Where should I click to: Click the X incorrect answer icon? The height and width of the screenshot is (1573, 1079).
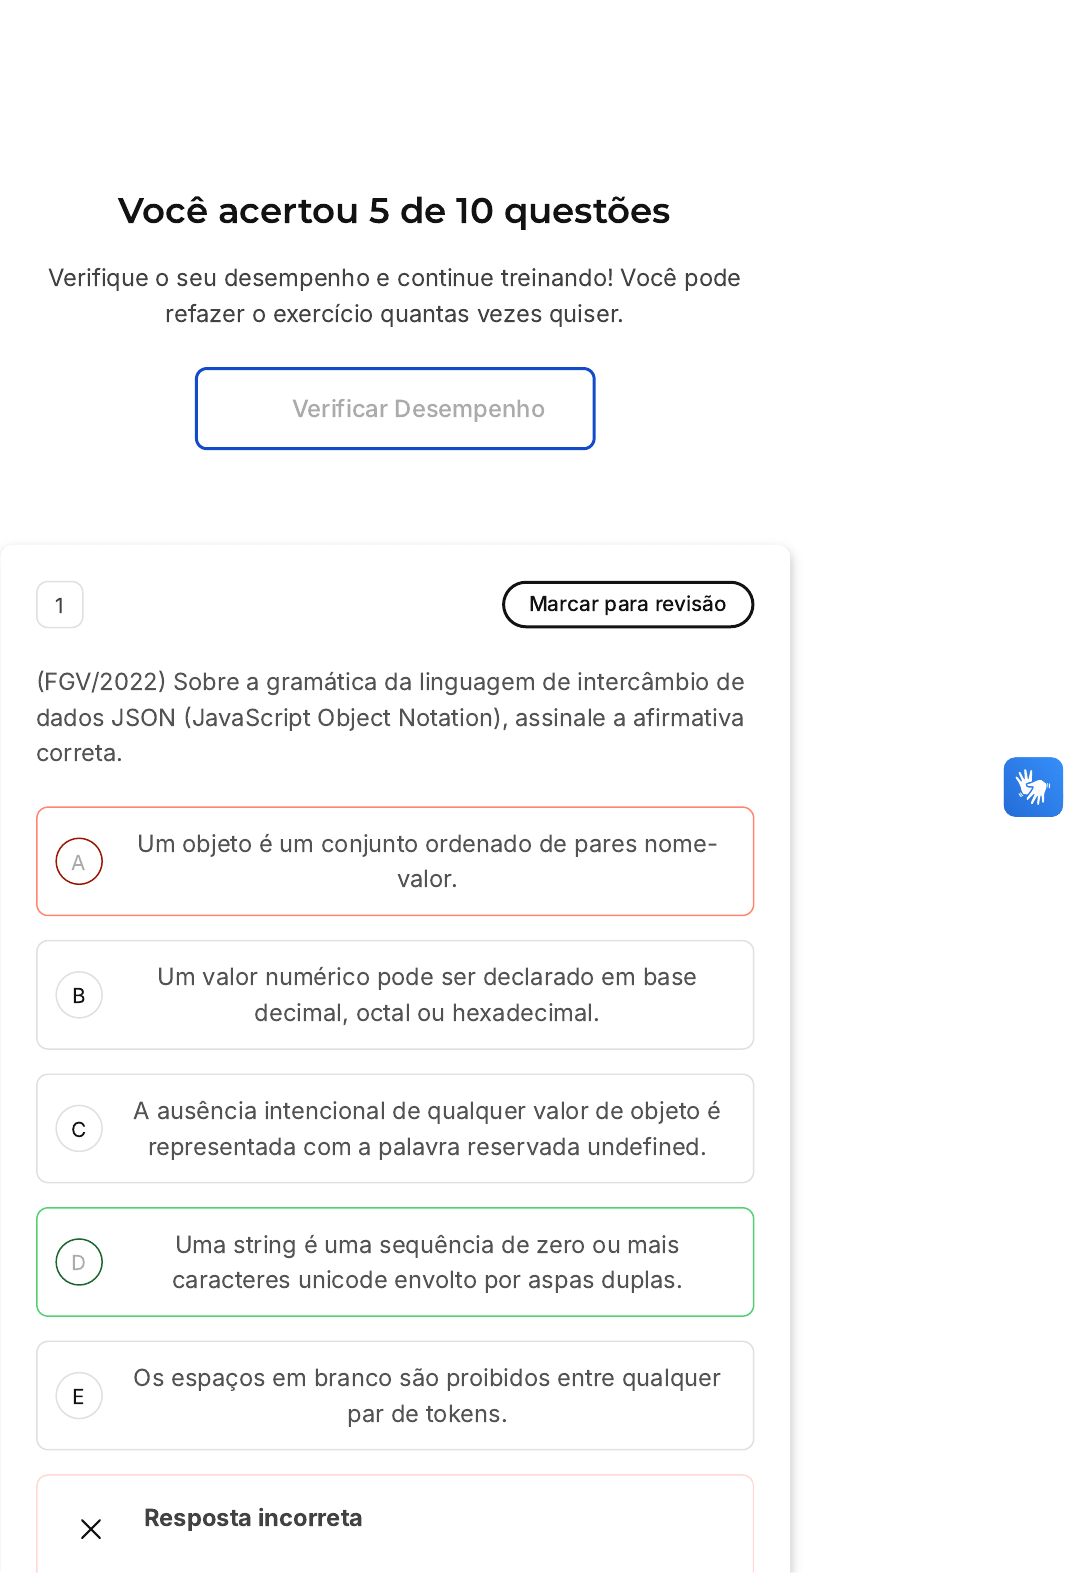pyautogui.click(x=91, y=1529)
